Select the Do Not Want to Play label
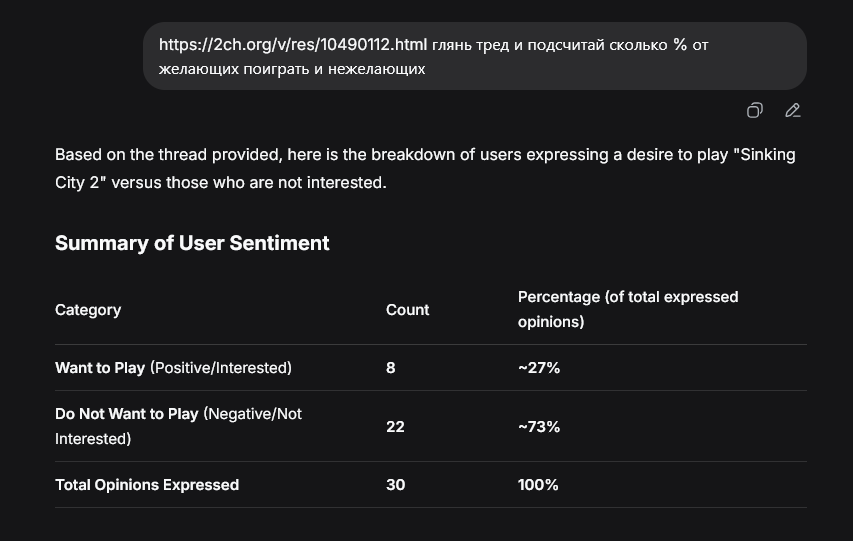The height and width of the screenshot is (541, 853). click(127, 414)
